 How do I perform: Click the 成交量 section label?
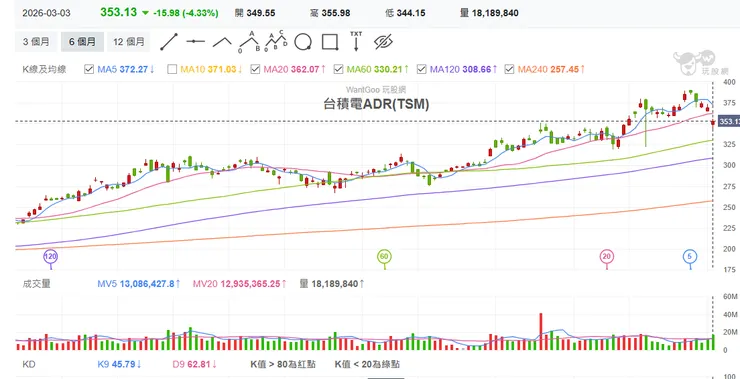tap(36, 284)
